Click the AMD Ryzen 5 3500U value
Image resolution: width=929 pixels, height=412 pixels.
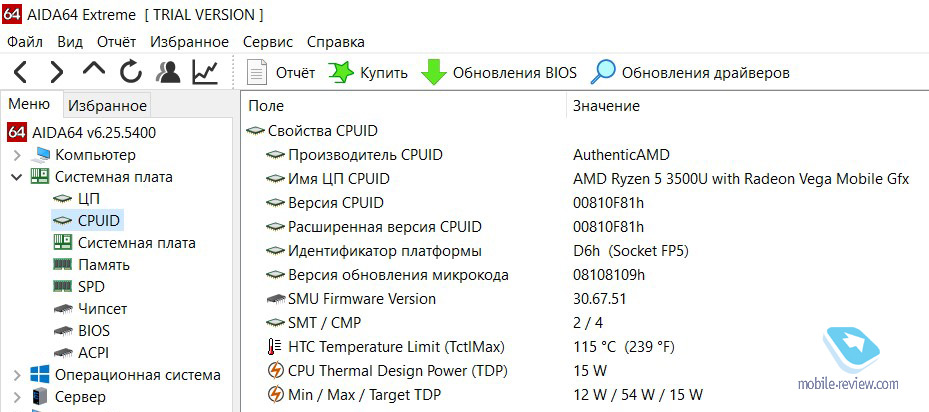tap(741, 178)
